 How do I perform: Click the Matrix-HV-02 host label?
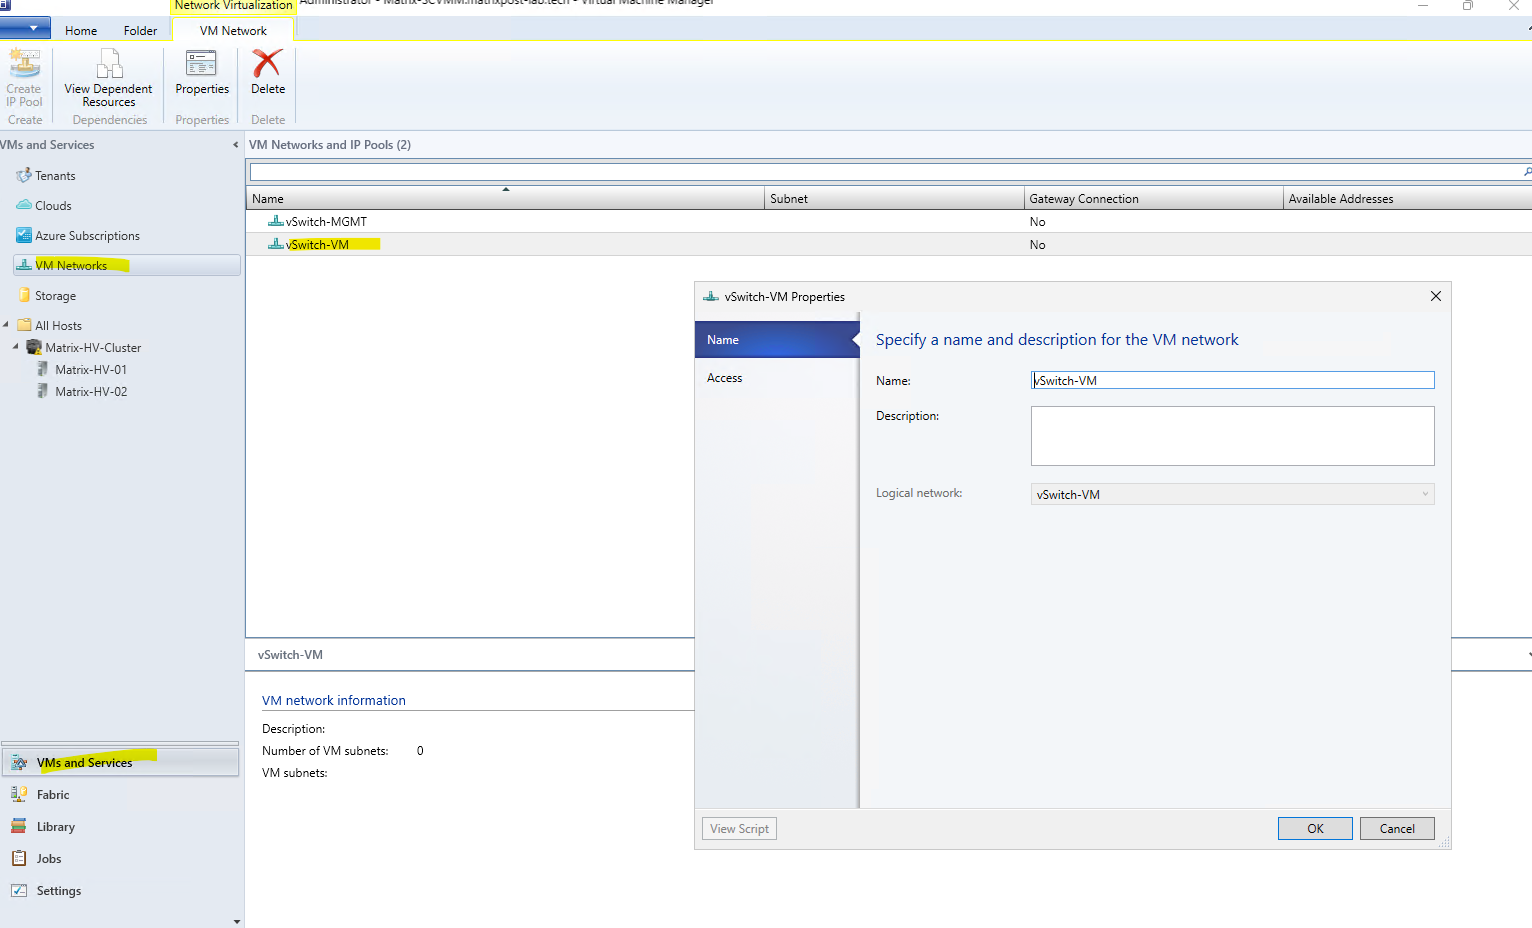[x=91, y=392]
